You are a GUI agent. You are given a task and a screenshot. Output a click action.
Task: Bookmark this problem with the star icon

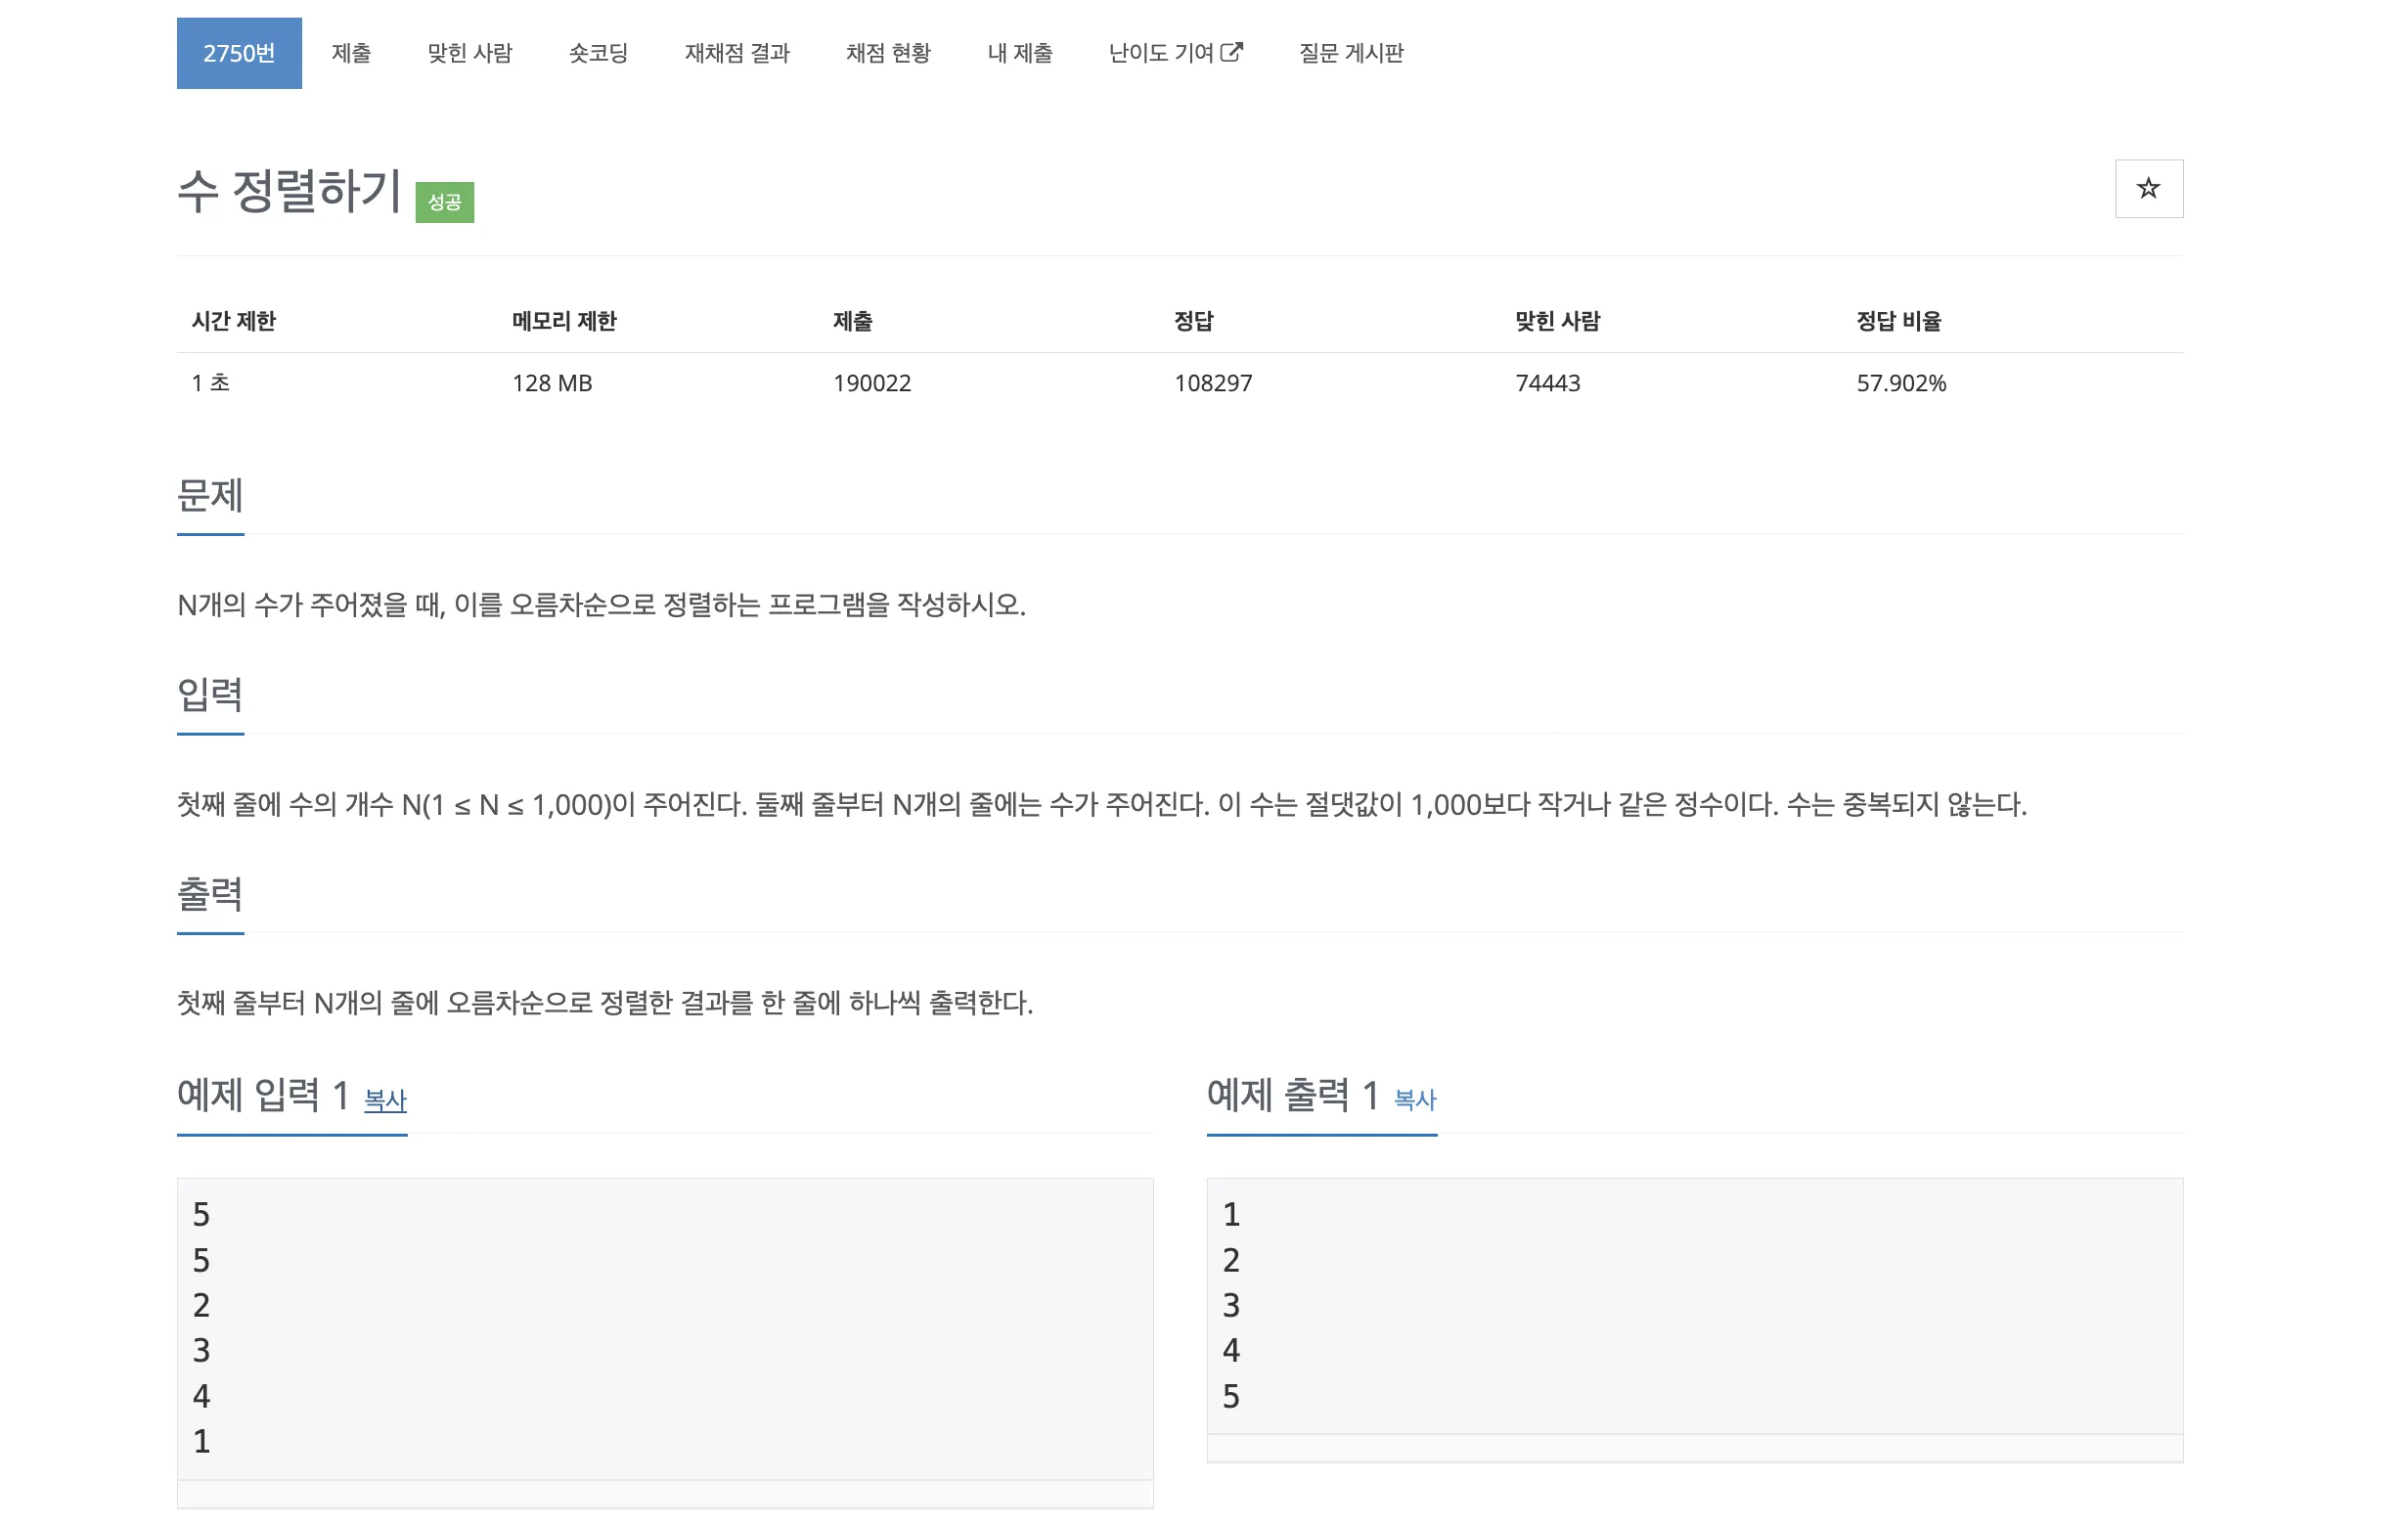[x=2148, y=188]
